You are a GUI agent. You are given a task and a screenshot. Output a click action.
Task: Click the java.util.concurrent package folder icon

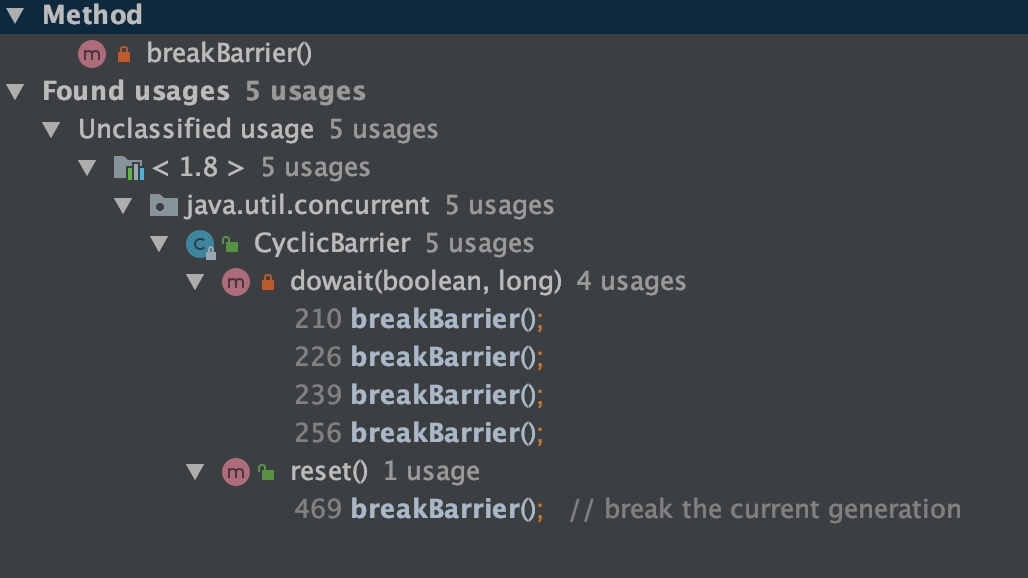point(163,206)
